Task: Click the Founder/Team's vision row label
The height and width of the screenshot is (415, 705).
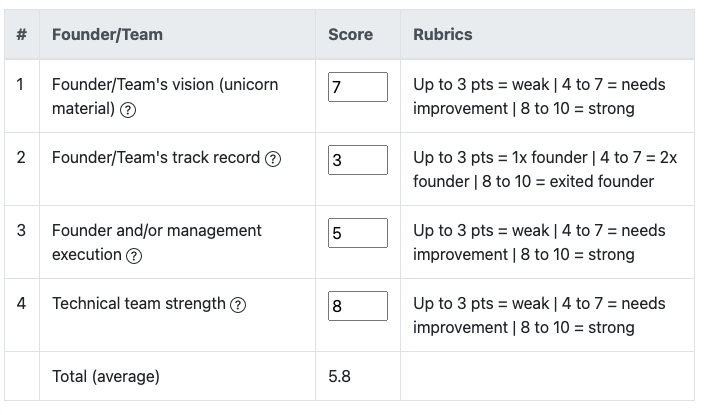Action: coord(164,85)
